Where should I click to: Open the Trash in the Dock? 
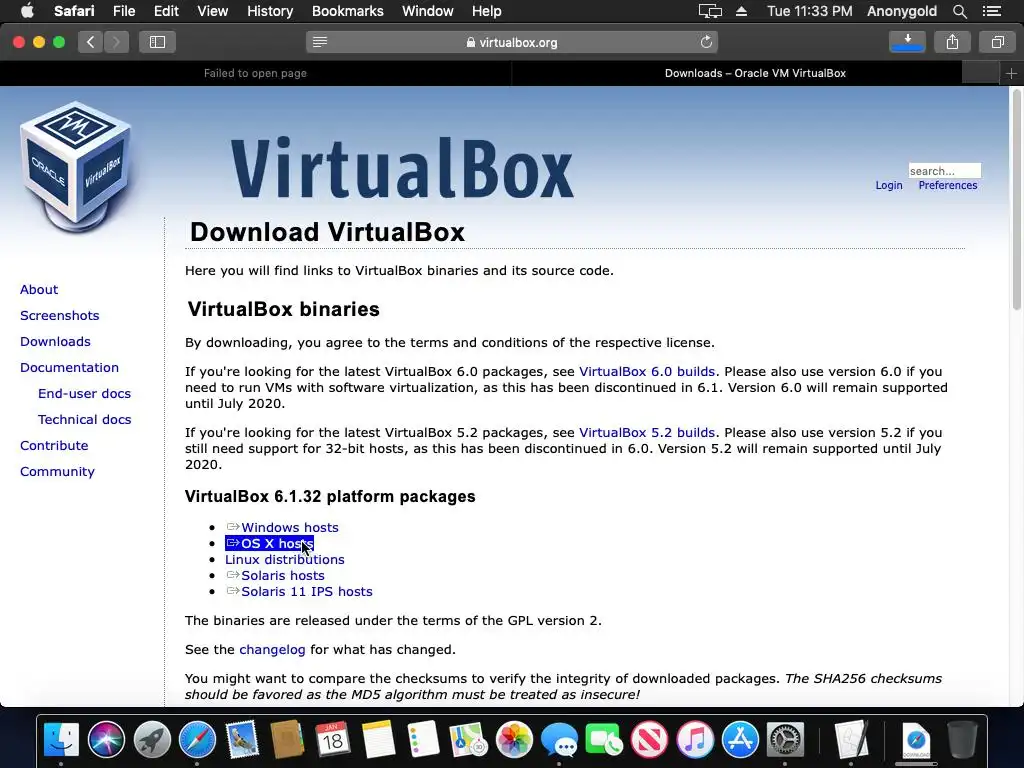coord(962,739)
